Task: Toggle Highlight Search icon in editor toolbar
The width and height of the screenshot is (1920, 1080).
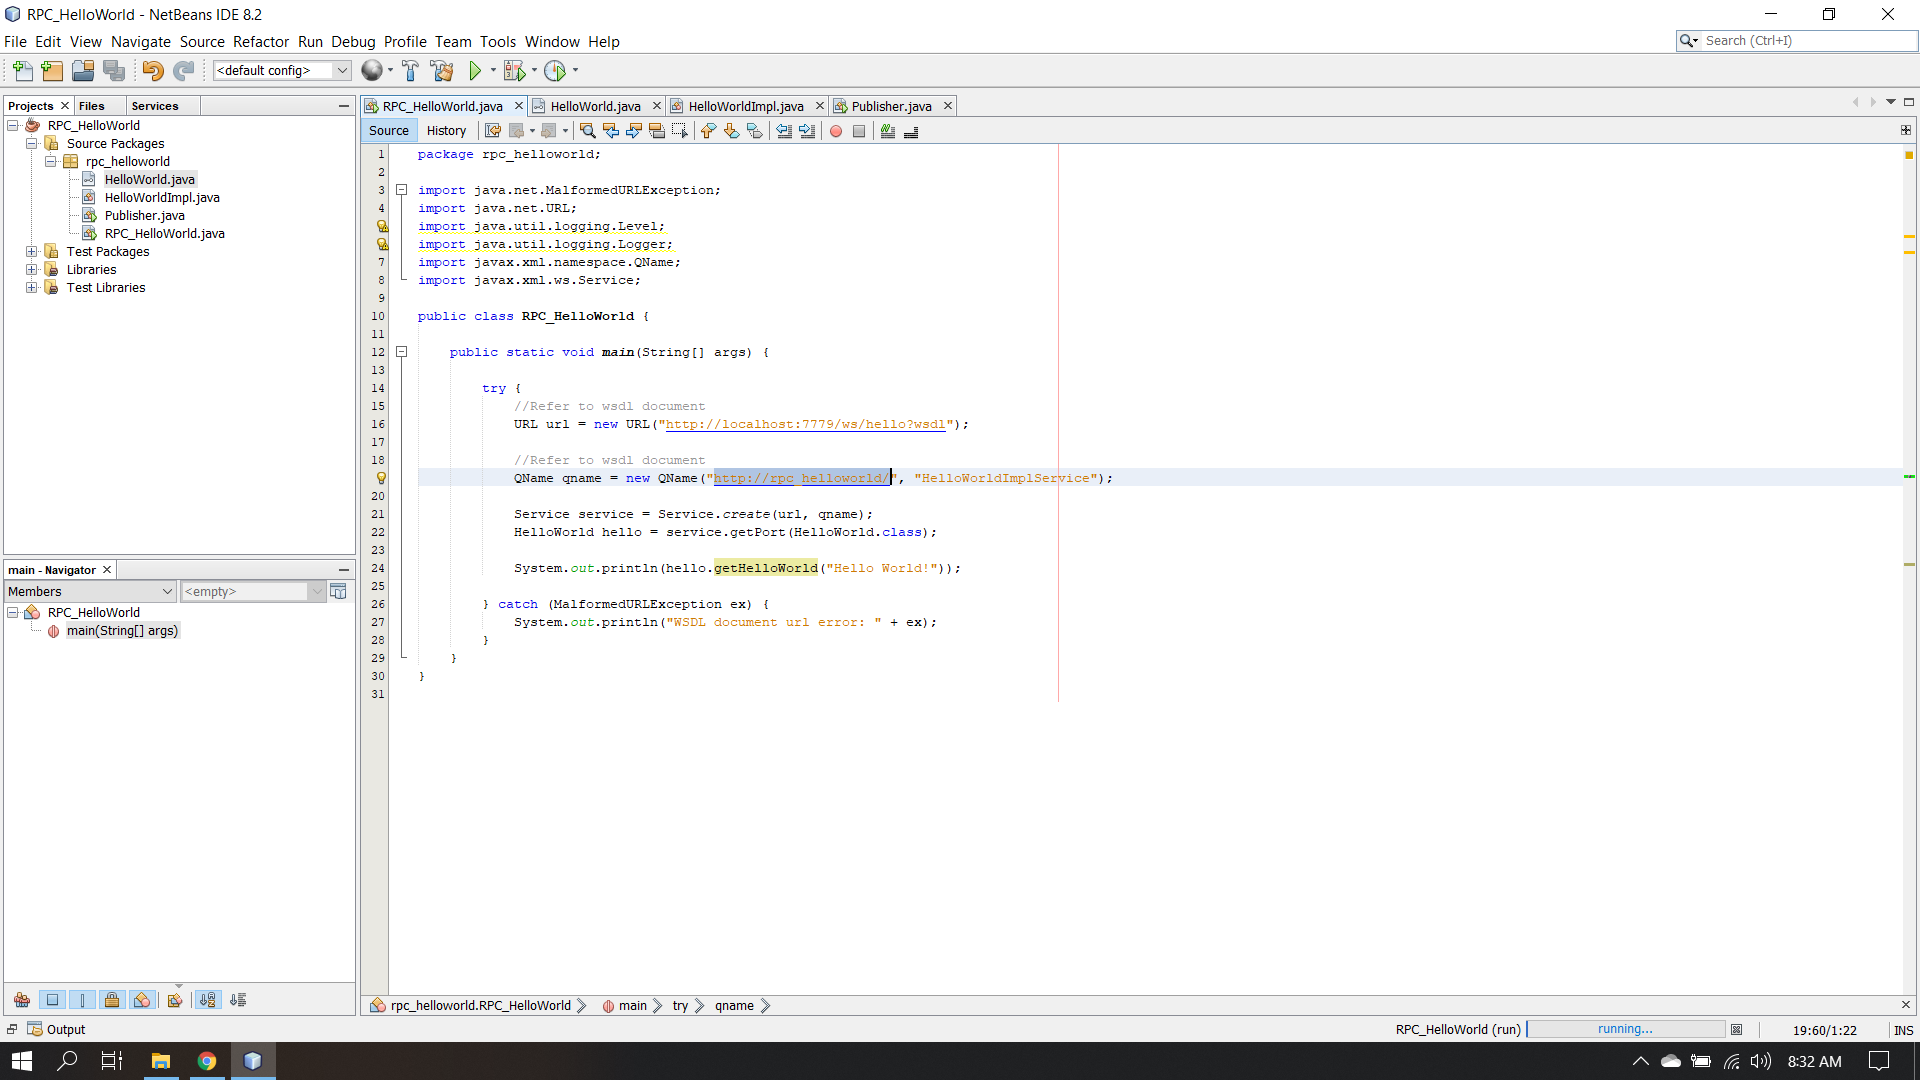Action: pos(657,131)
